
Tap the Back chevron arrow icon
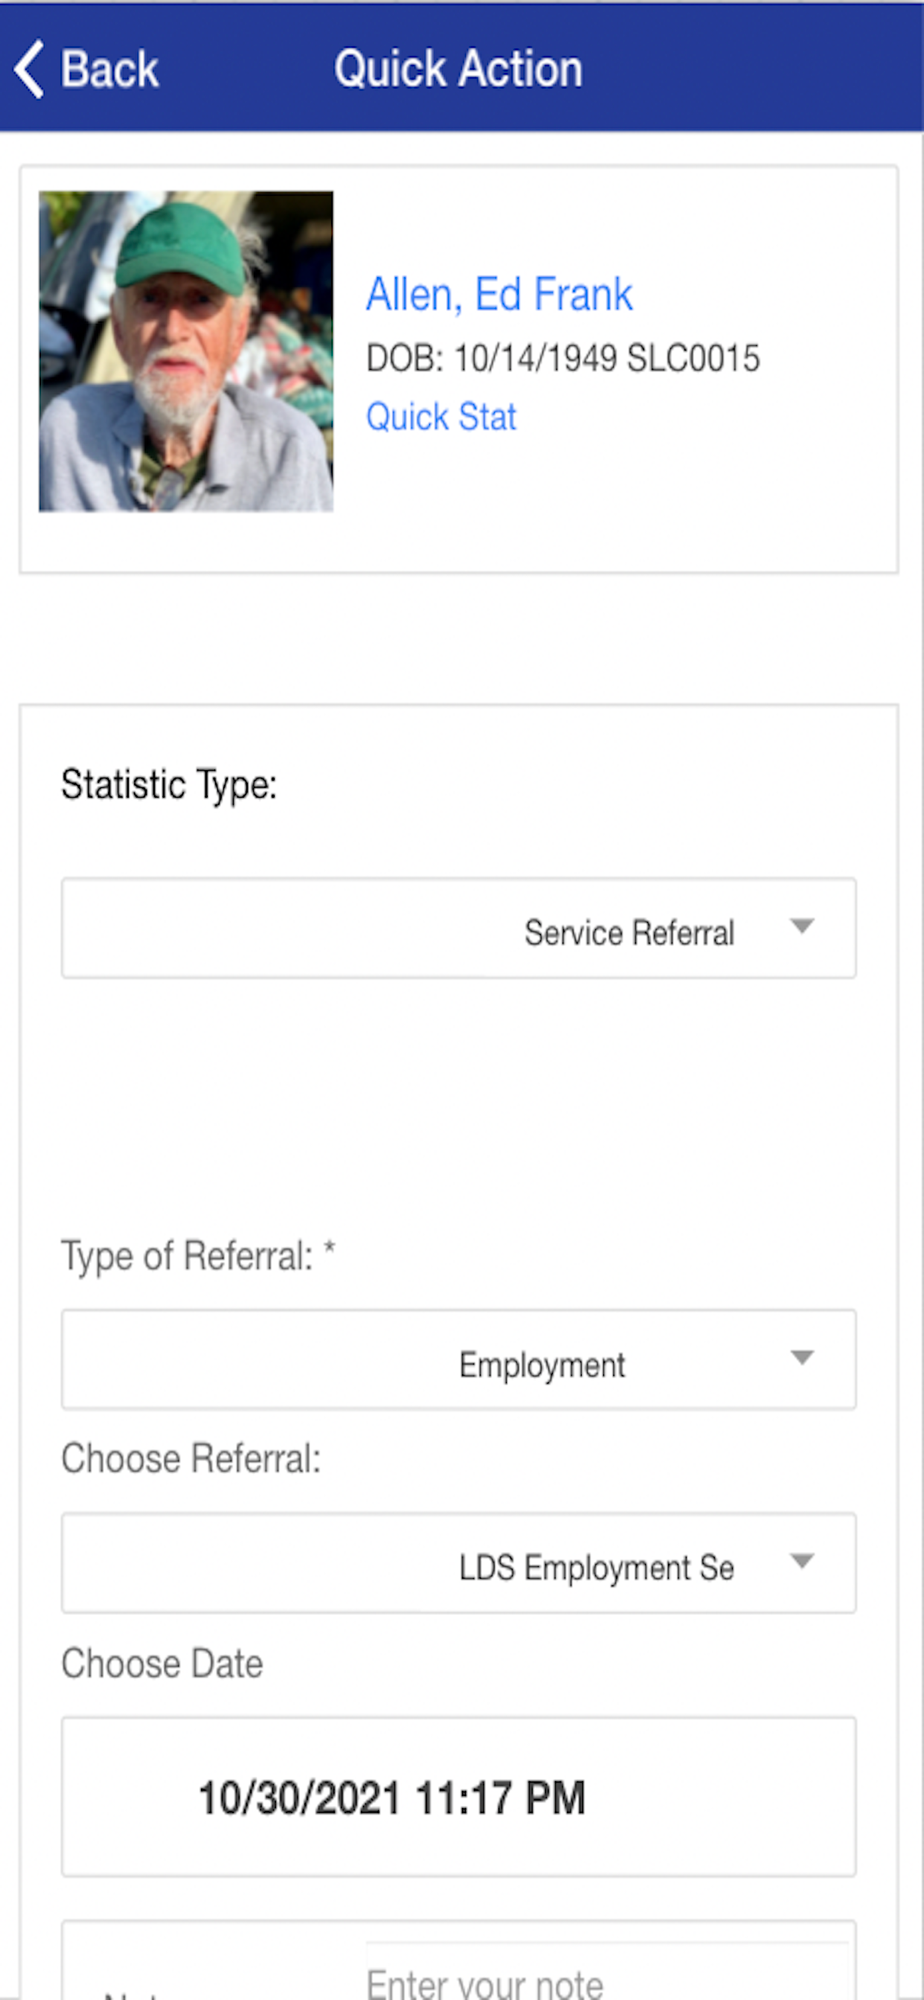(x=30, y=70)
